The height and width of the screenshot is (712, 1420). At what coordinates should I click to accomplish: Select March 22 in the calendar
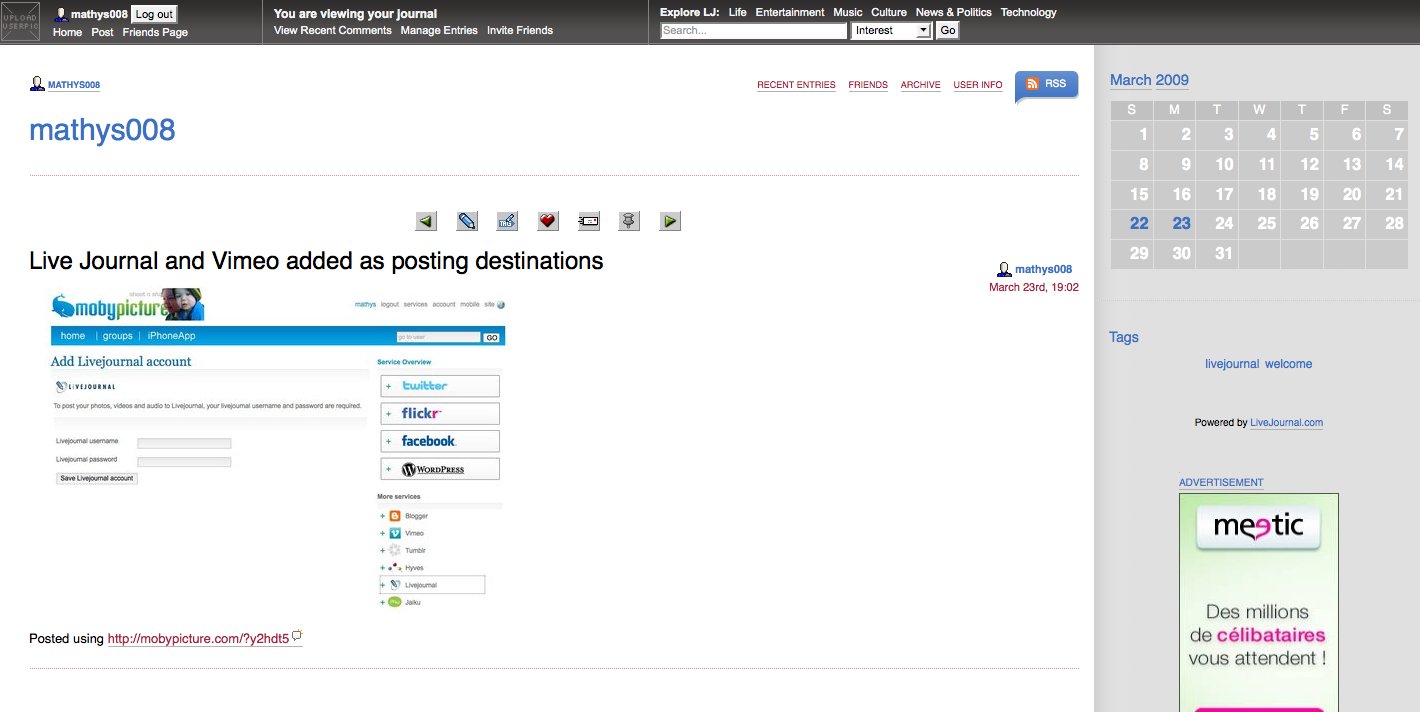click(1139, 223)
